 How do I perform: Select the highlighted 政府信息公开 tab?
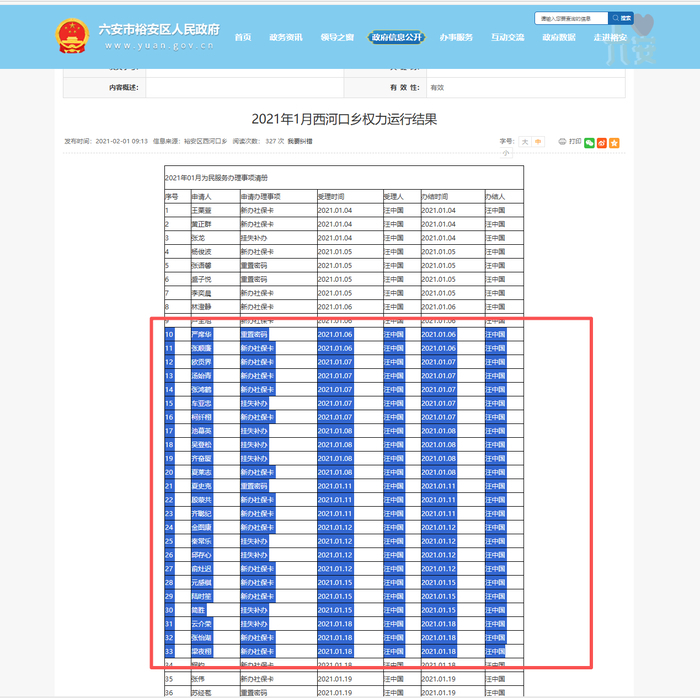[396, 37]
